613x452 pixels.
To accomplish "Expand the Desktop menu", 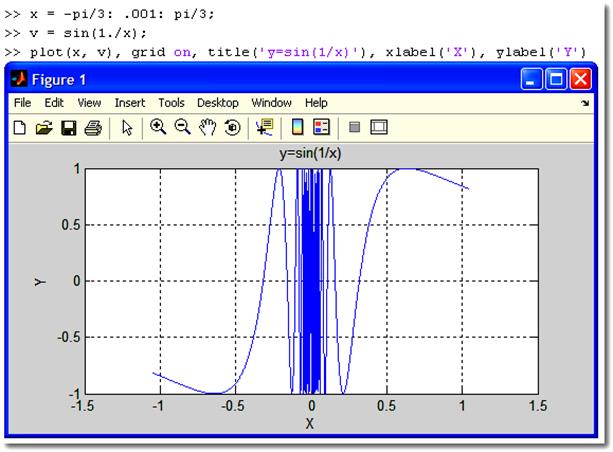I will tap(217, 103).
